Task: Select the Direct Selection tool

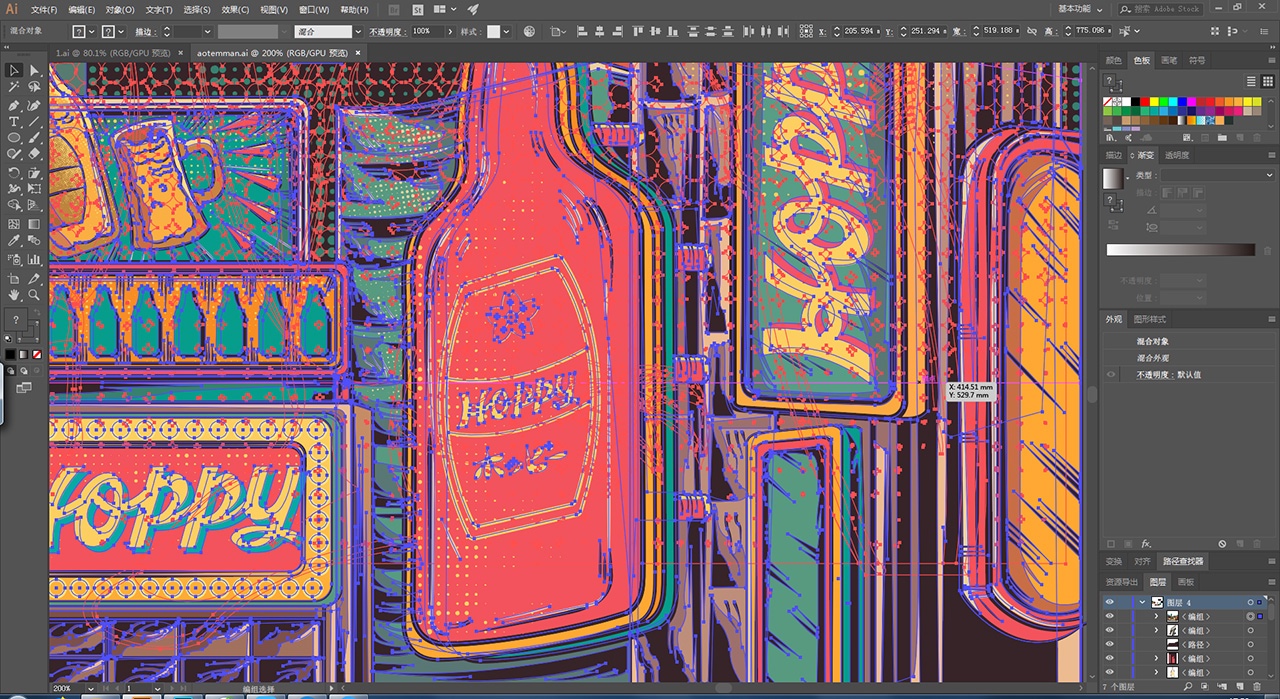Action: click(x=34, y=71)
